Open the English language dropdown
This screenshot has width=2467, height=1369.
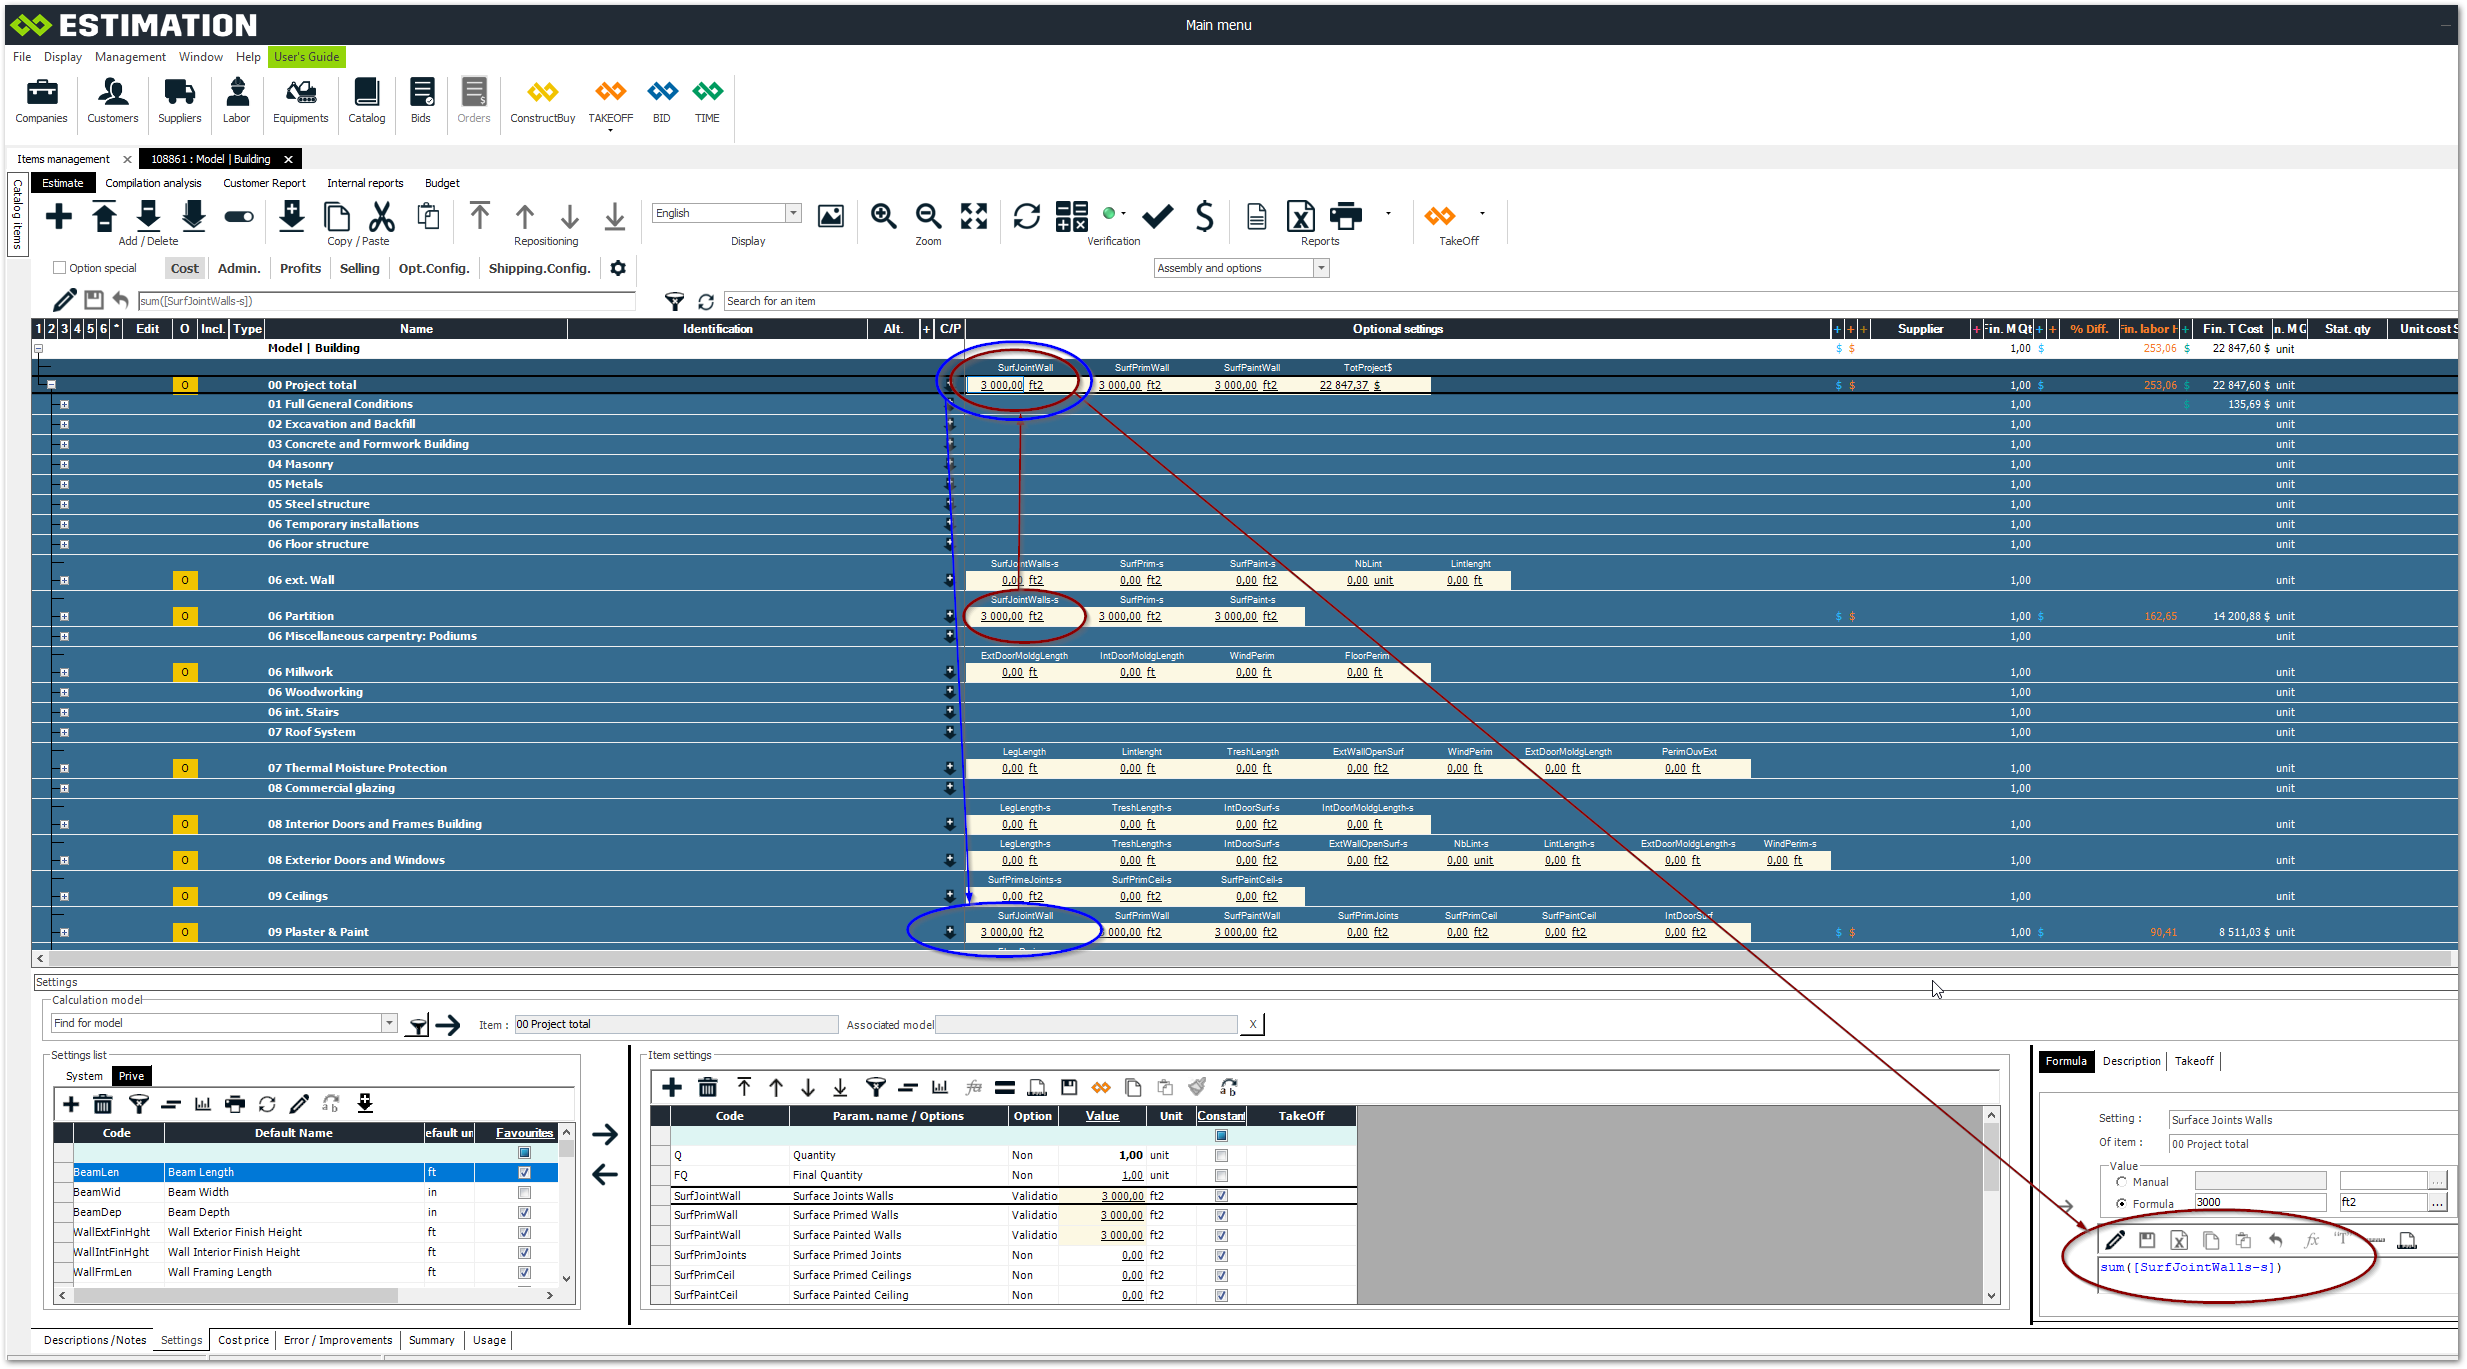pos(793,213)
